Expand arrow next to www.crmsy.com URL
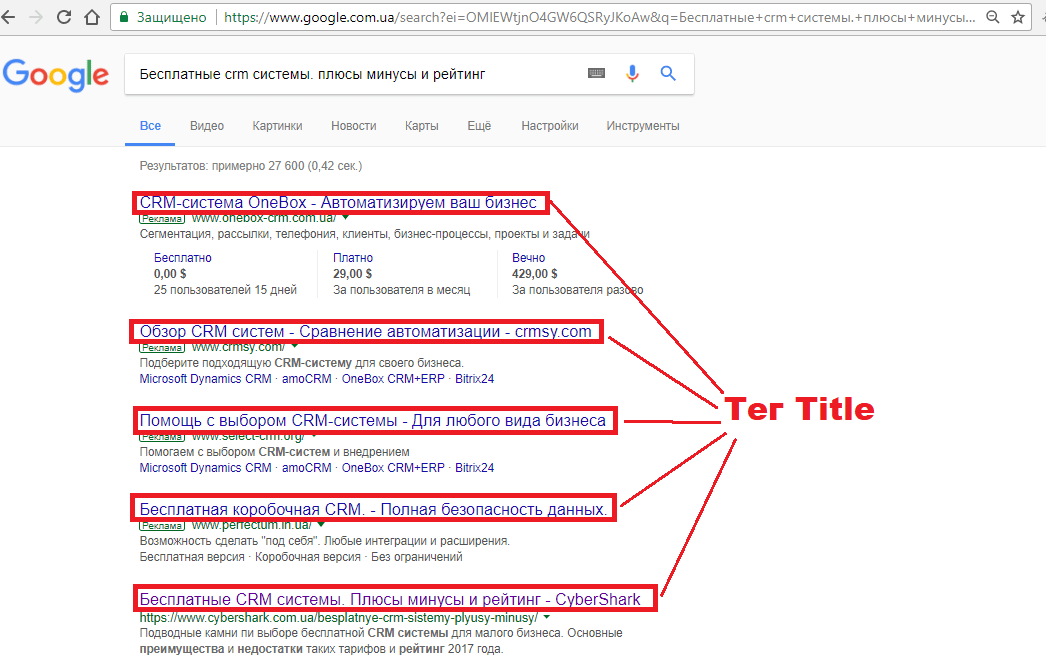This screenshot has width=1046, height=663. pos(294,346)
